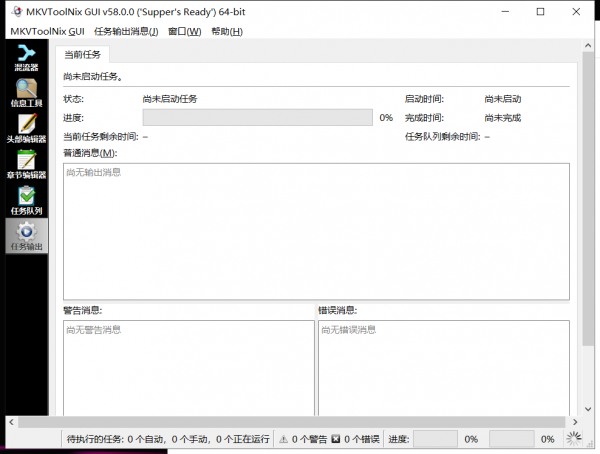Open the Info tool (信息工具)
Viewport: 600px width, 454px height.
26,93
